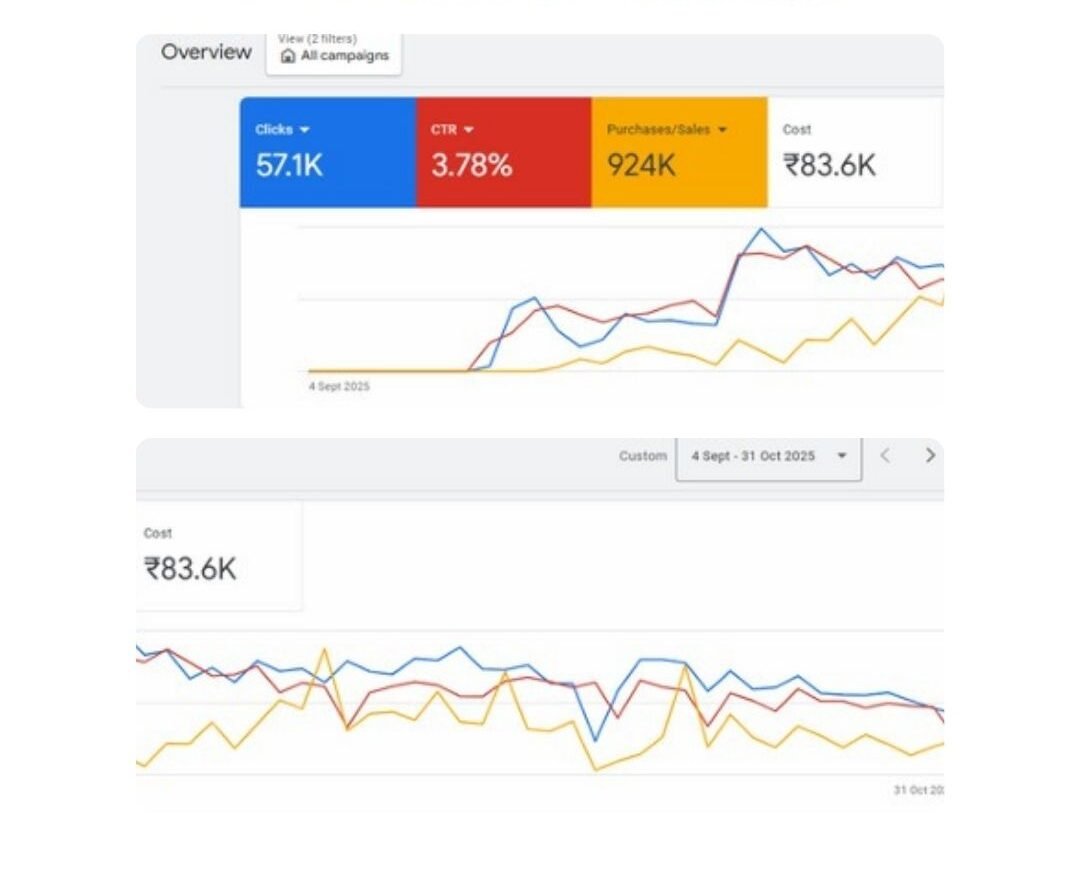Open the All campaigns view filter

coord(334,55)
